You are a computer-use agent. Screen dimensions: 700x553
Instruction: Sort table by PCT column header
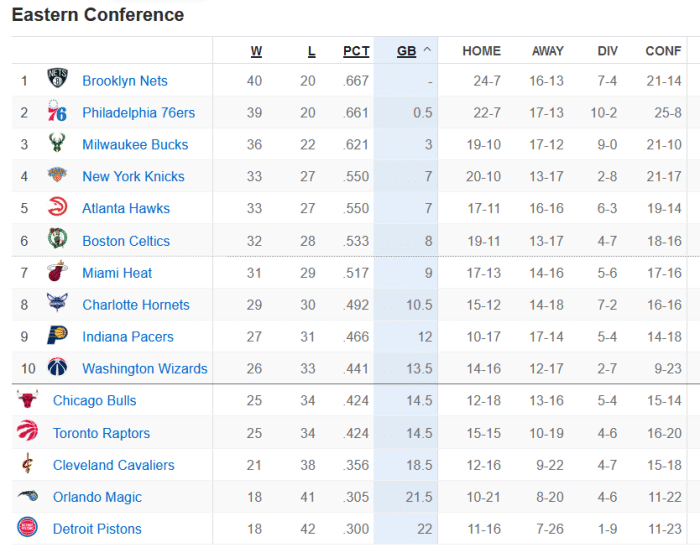tap(356, 51)
